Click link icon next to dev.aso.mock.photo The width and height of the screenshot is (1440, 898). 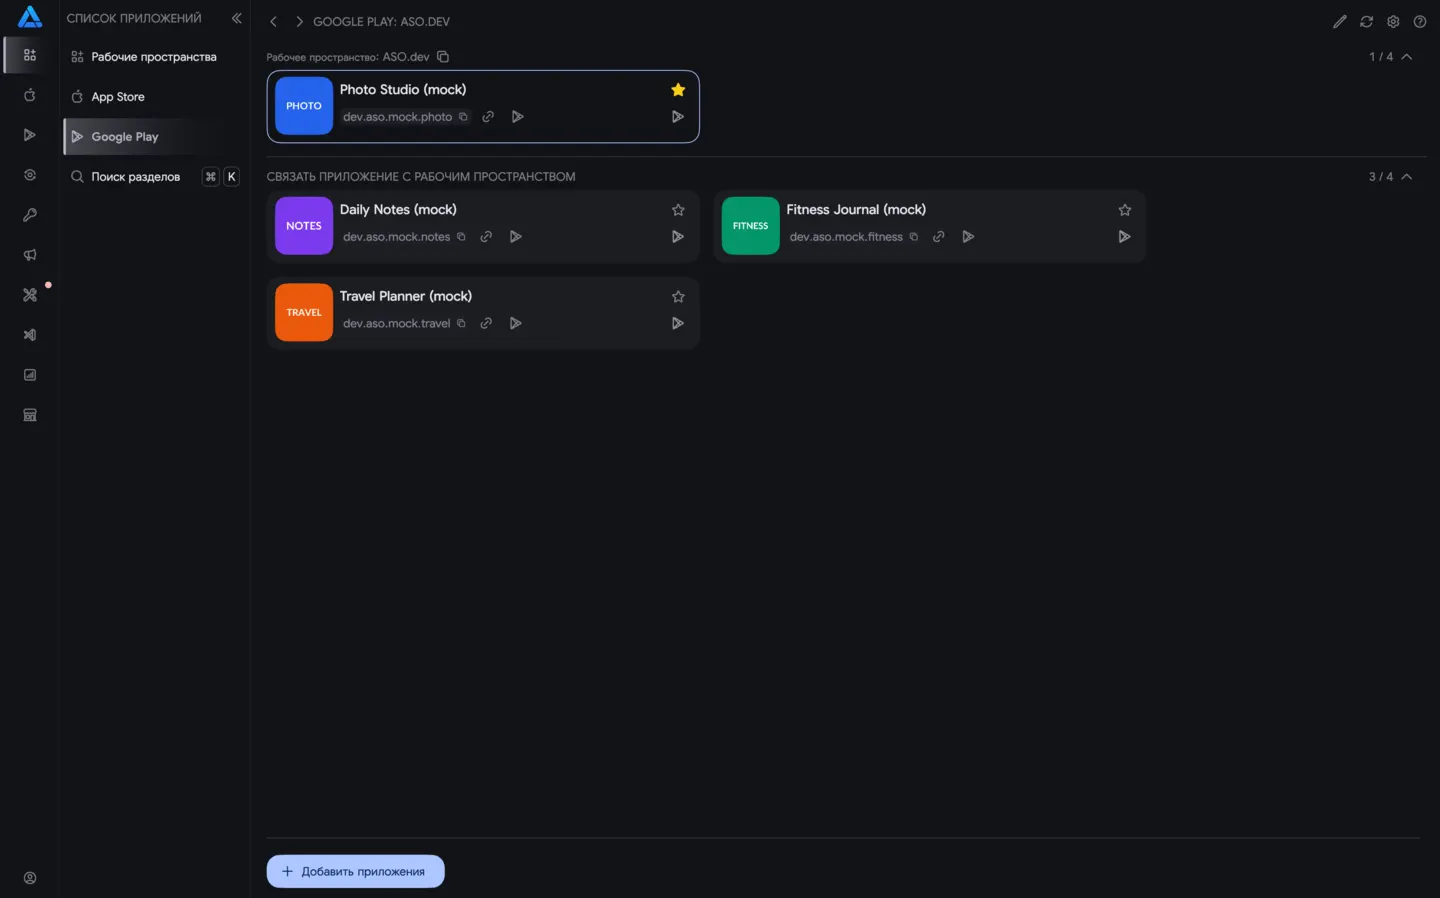pos(488,117)
